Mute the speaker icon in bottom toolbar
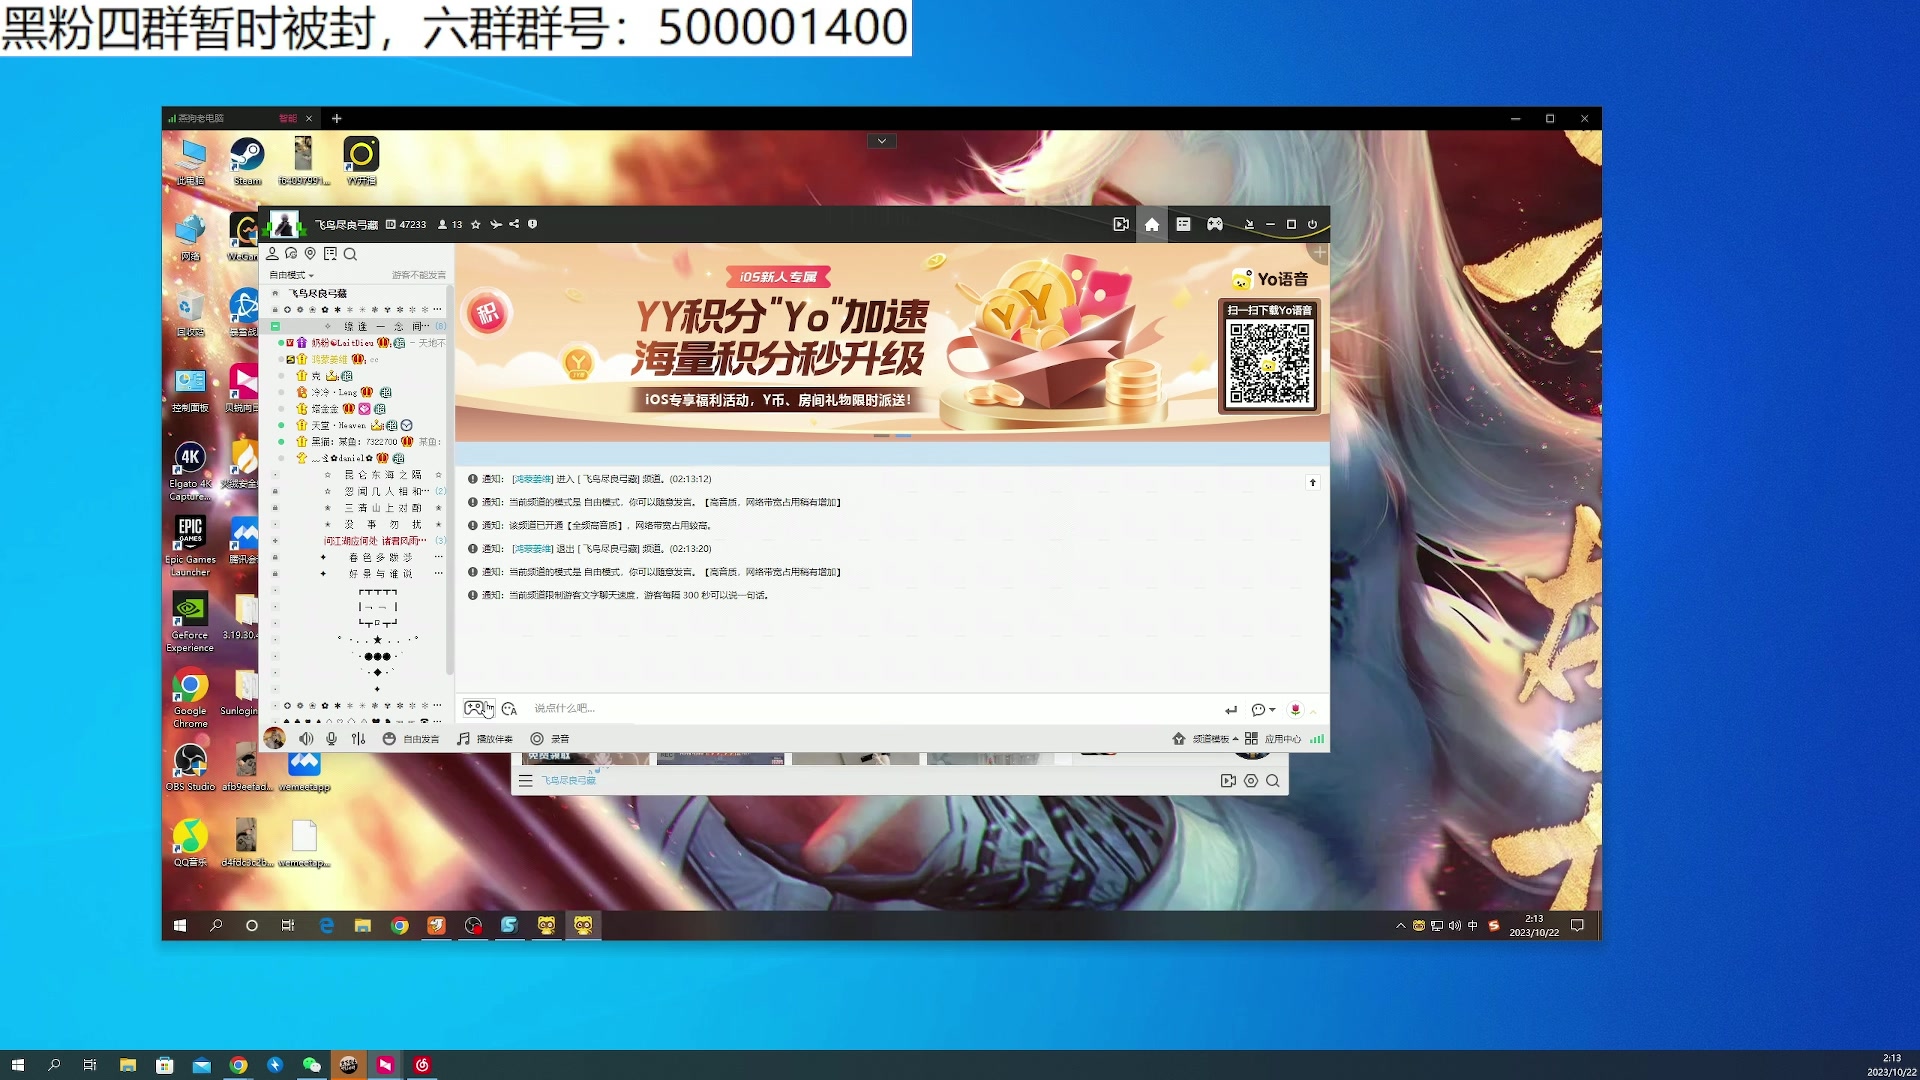The width and height of the screenshot is (1920, 1080). point(306,738)
